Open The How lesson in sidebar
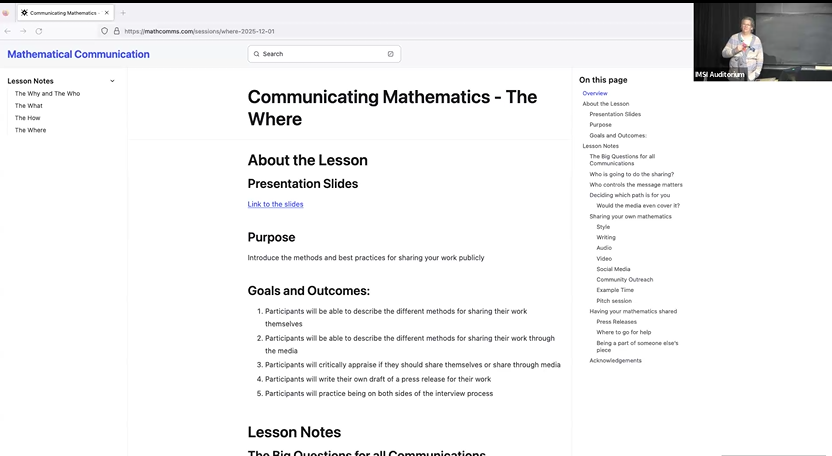Screen dimensions: 832x456 (x=28, y=118)
